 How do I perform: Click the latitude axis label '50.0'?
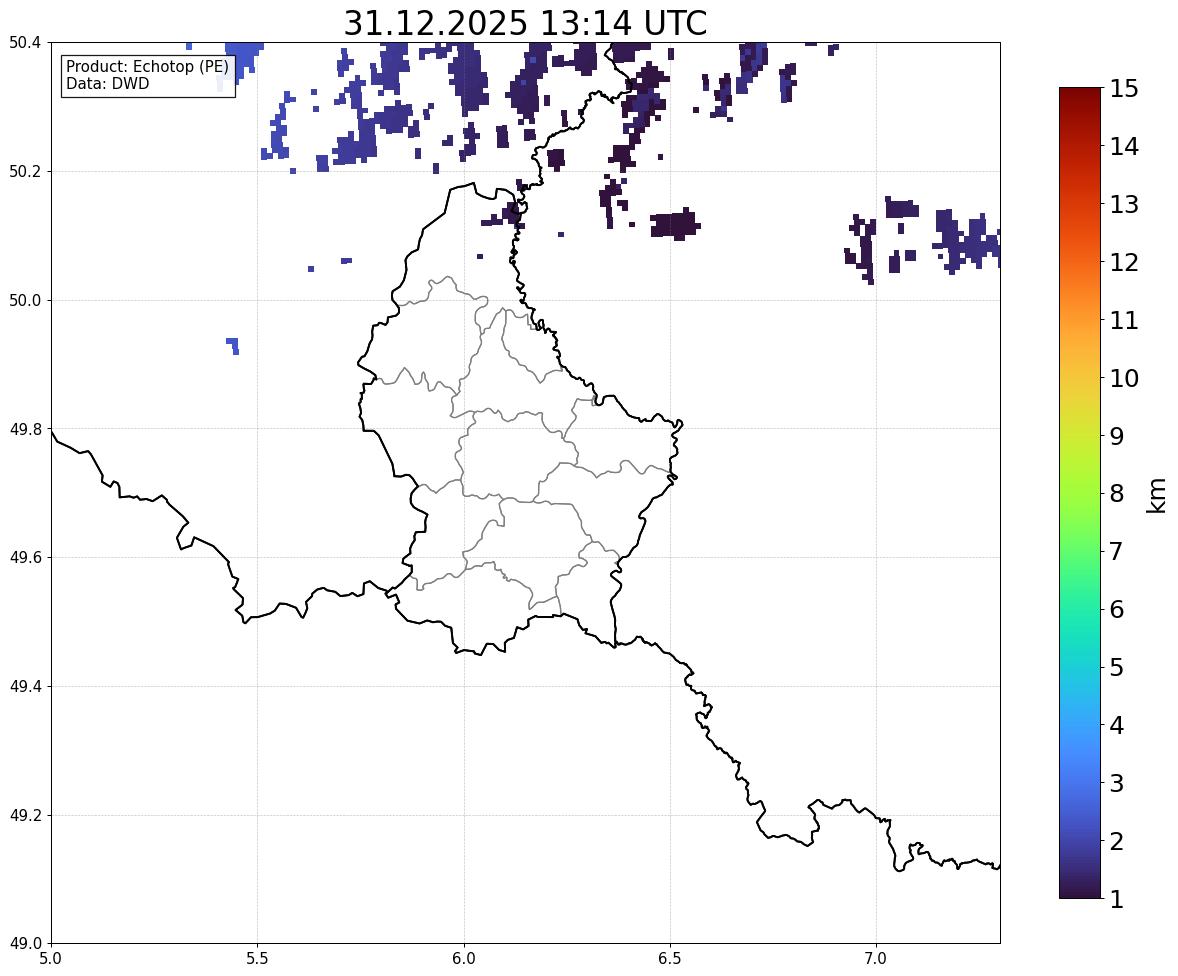pos(25,301)
